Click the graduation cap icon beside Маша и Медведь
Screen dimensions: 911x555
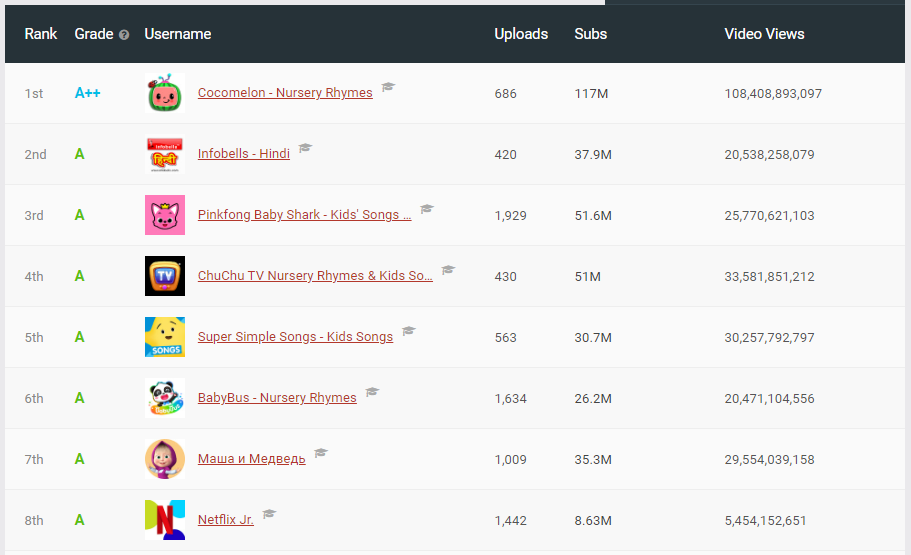(x=321, y=453)
